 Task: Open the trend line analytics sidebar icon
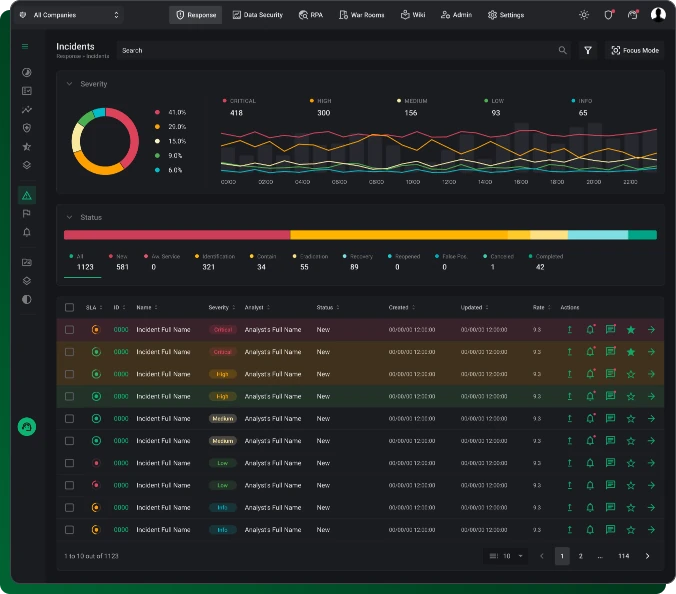click(27, 109)
